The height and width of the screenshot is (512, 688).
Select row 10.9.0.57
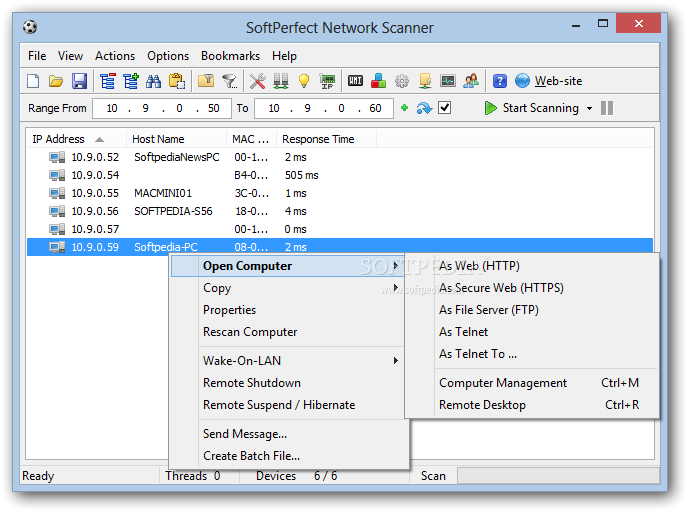(340, 229)
